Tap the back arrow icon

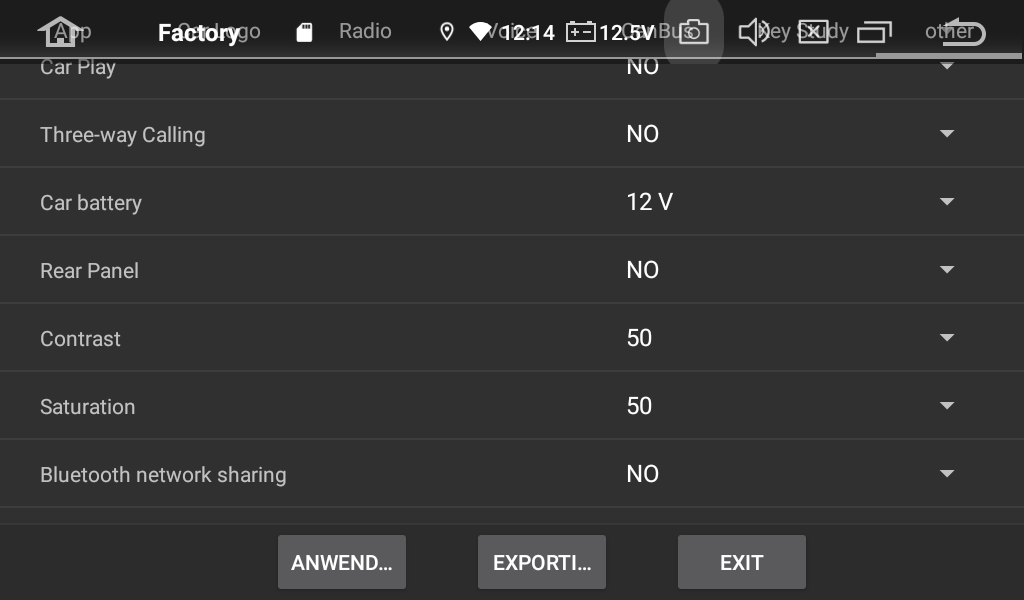[965, 31]
